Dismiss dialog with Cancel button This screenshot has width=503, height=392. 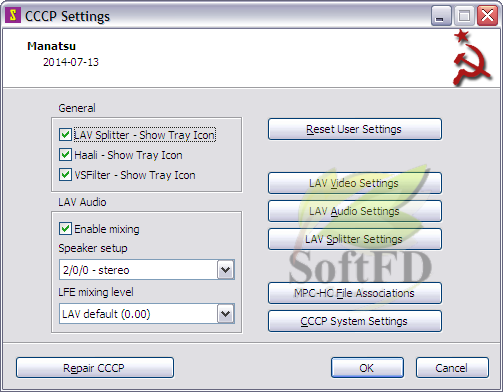tap(452, 368)
